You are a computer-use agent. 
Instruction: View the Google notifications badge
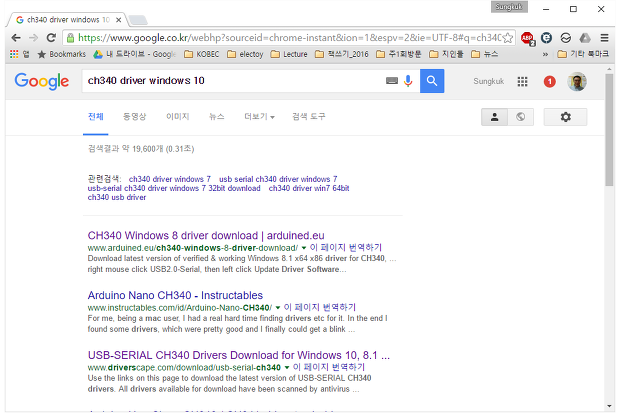(x=549, y=82)
